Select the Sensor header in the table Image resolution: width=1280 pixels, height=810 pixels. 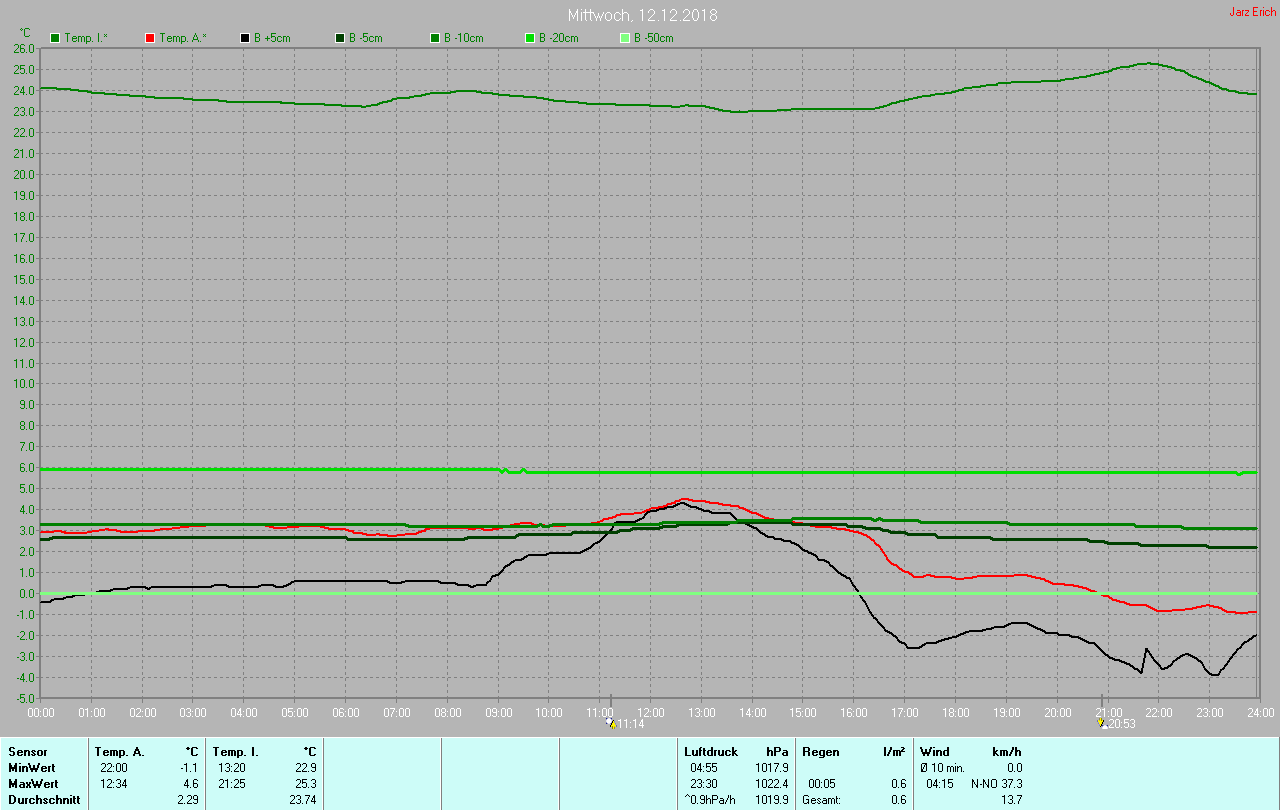pos(27,751)
